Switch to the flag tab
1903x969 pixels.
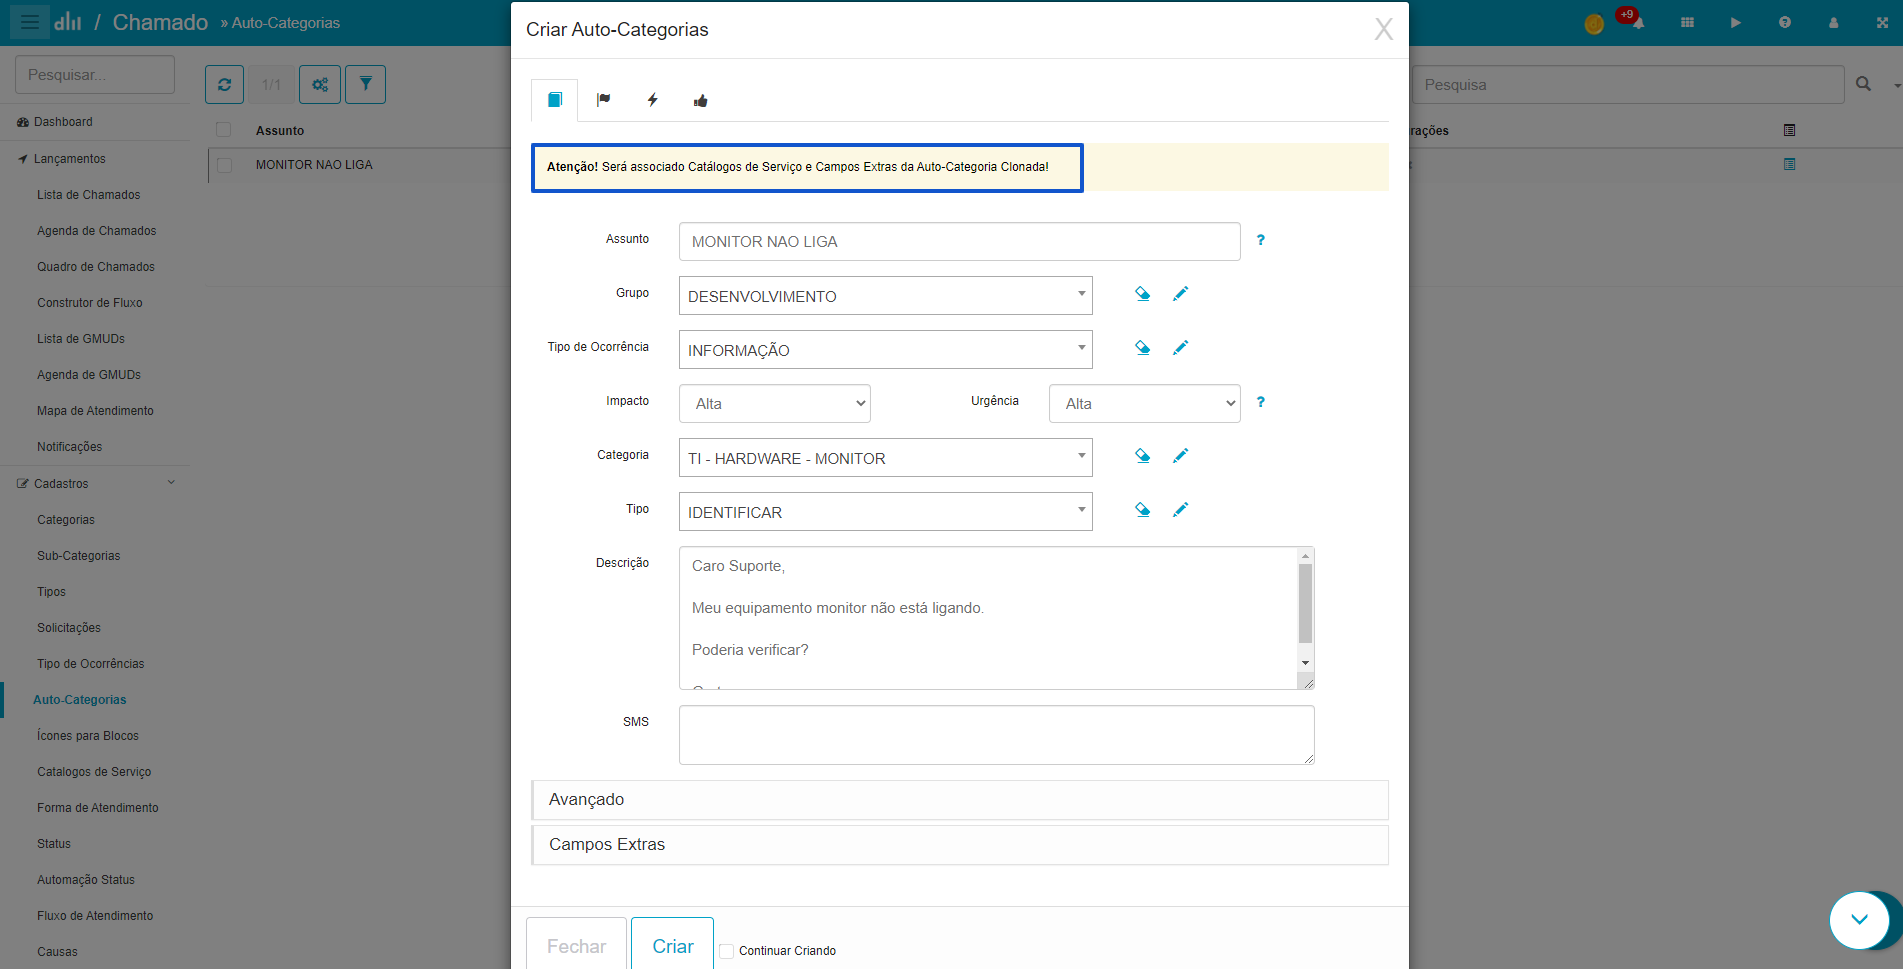pos(603,100)
